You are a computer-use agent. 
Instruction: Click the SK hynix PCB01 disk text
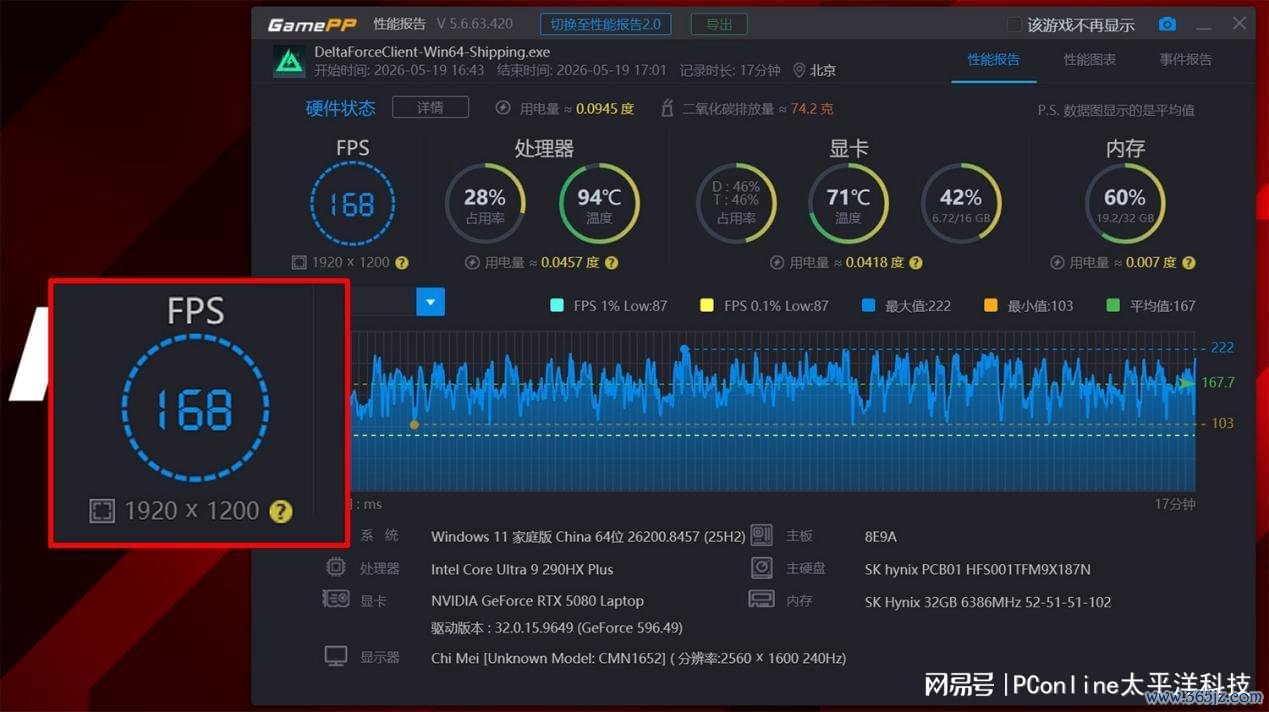click(977, 569)
